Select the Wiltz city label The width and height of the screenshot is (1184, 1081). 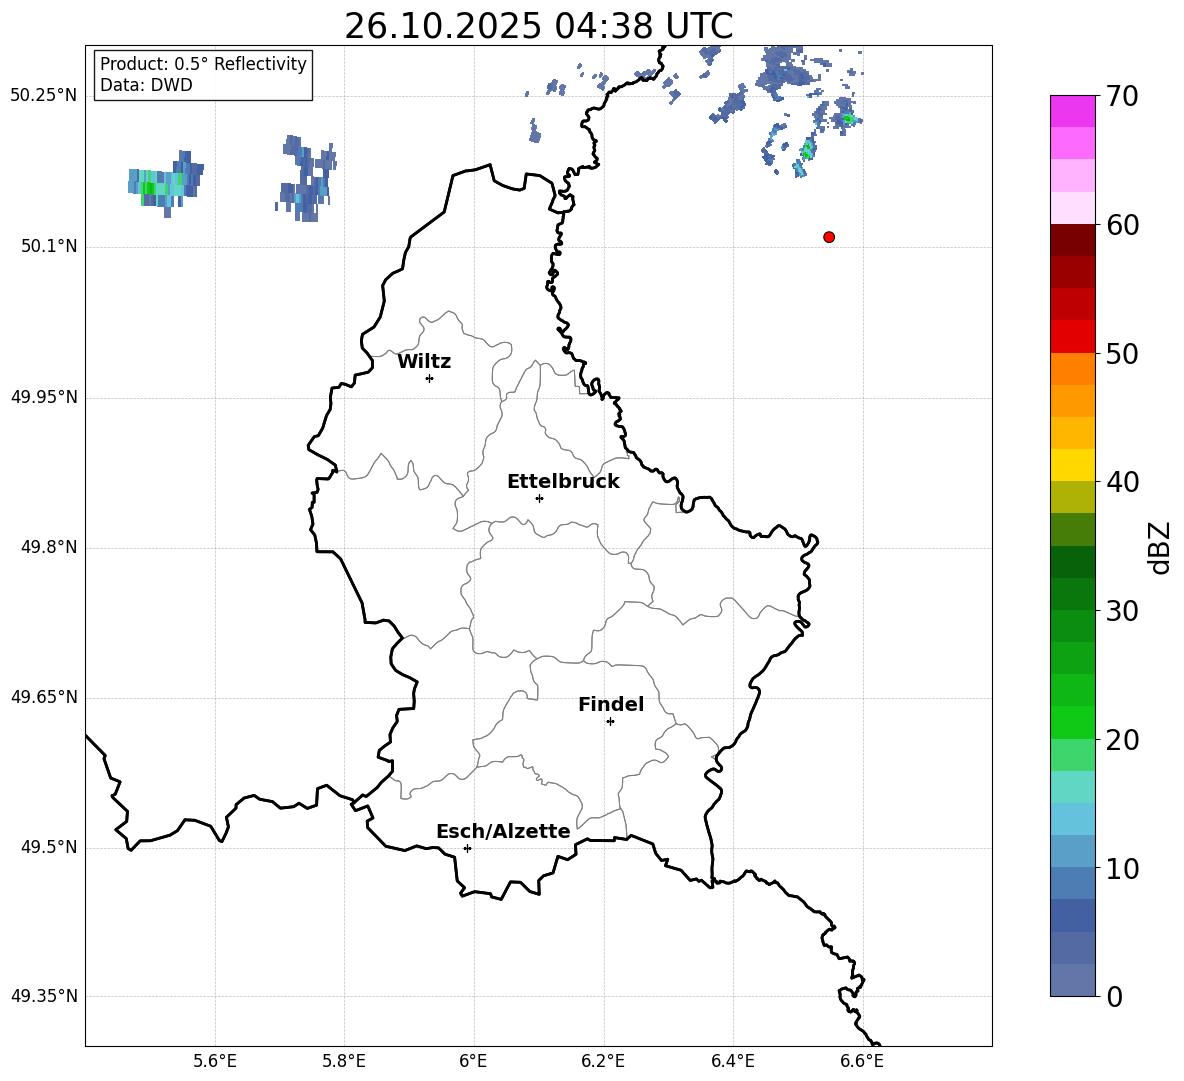pyautogui.click(x=424, y=362)
